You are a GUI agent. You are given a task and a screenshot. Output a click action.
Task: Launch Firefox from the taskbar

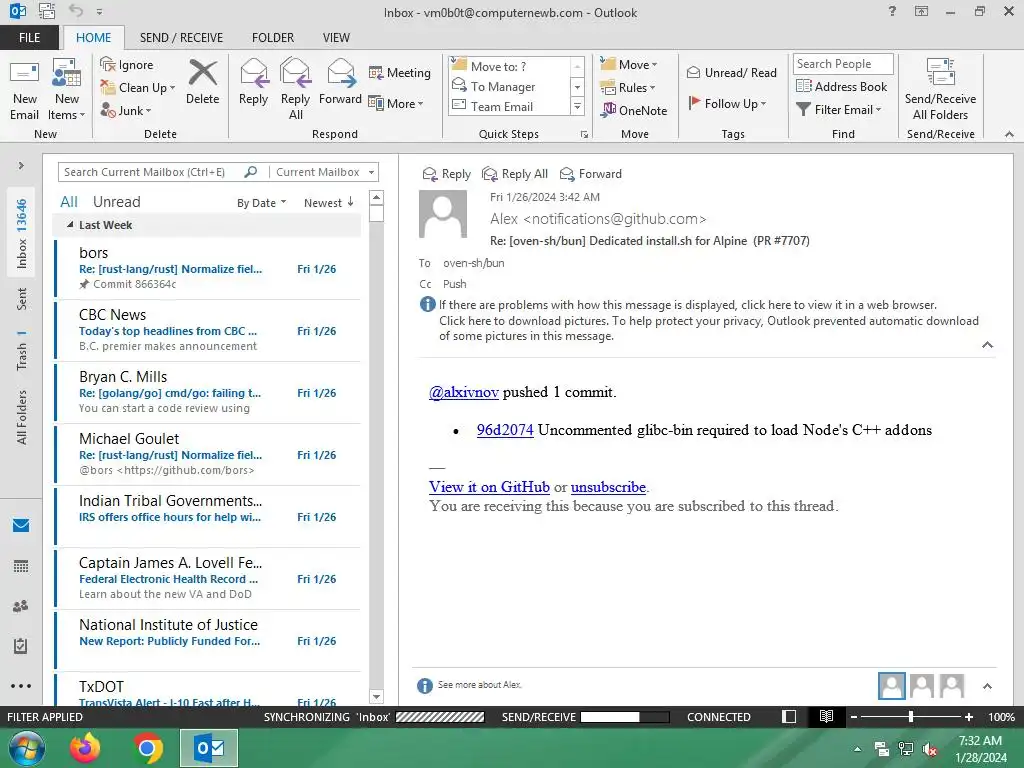85,748
